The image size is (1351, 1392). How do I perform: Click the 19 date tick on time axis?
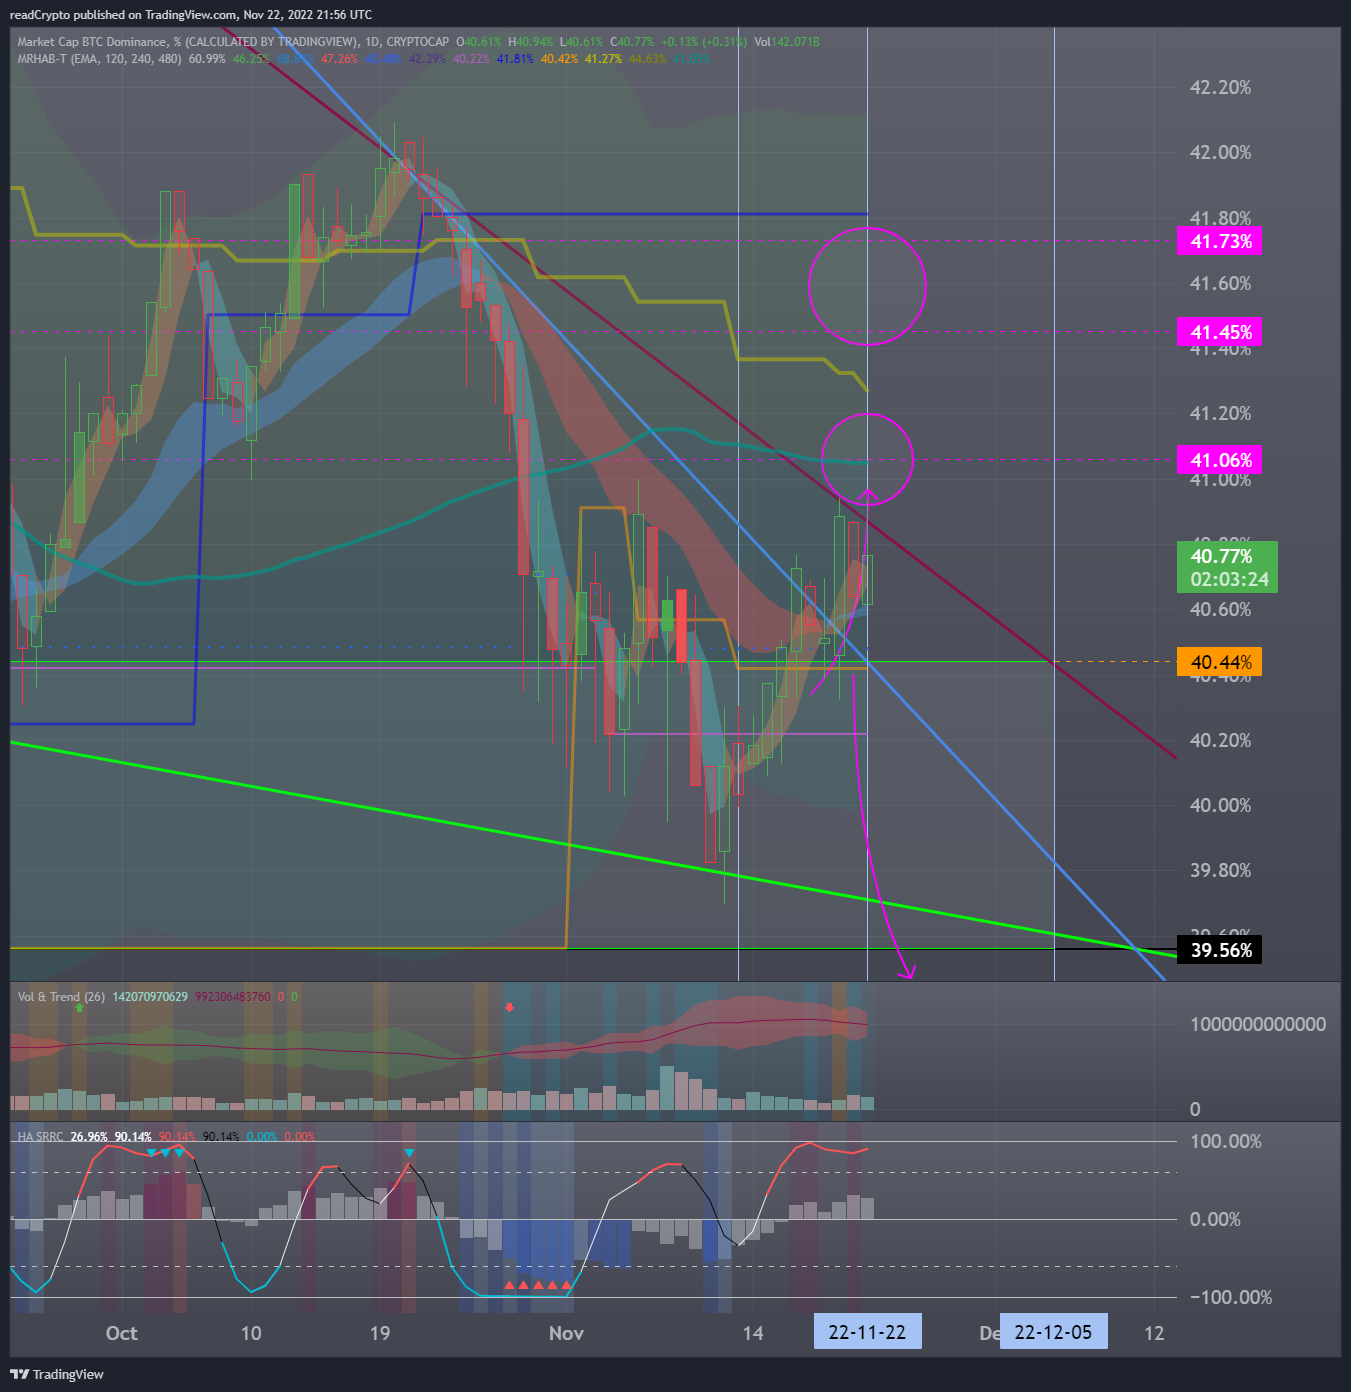point(380,1333)
